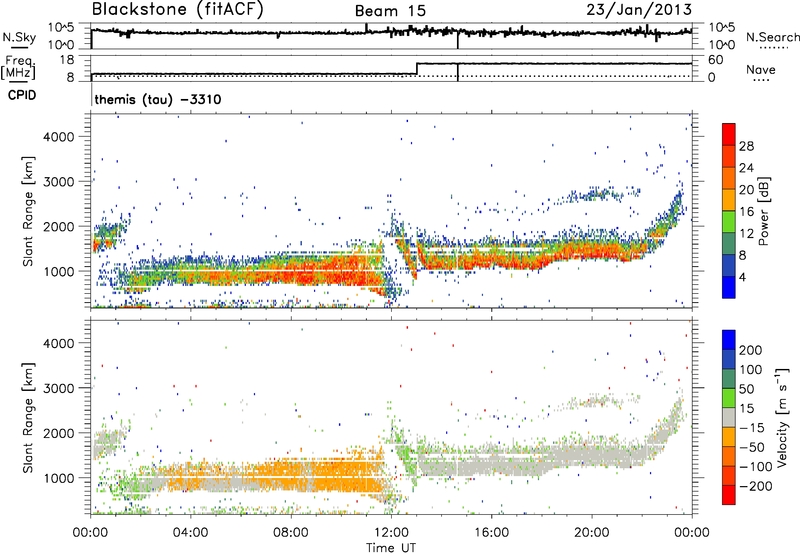
Task: Click the Nave legend label
Action: click(x=760, y=69)
